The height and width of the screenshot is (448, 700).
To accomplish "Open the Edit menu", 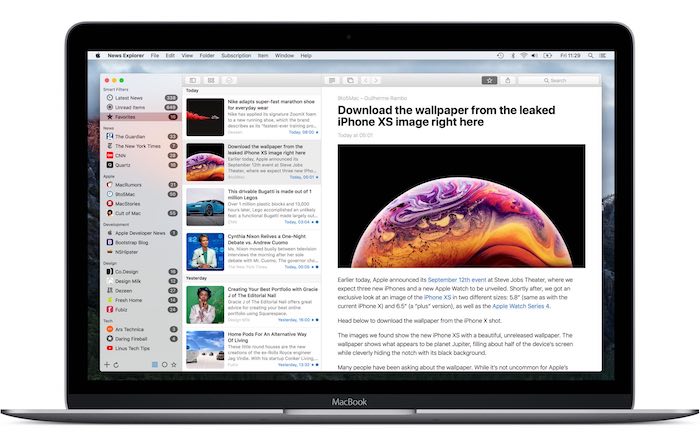I will click(170, 56).
